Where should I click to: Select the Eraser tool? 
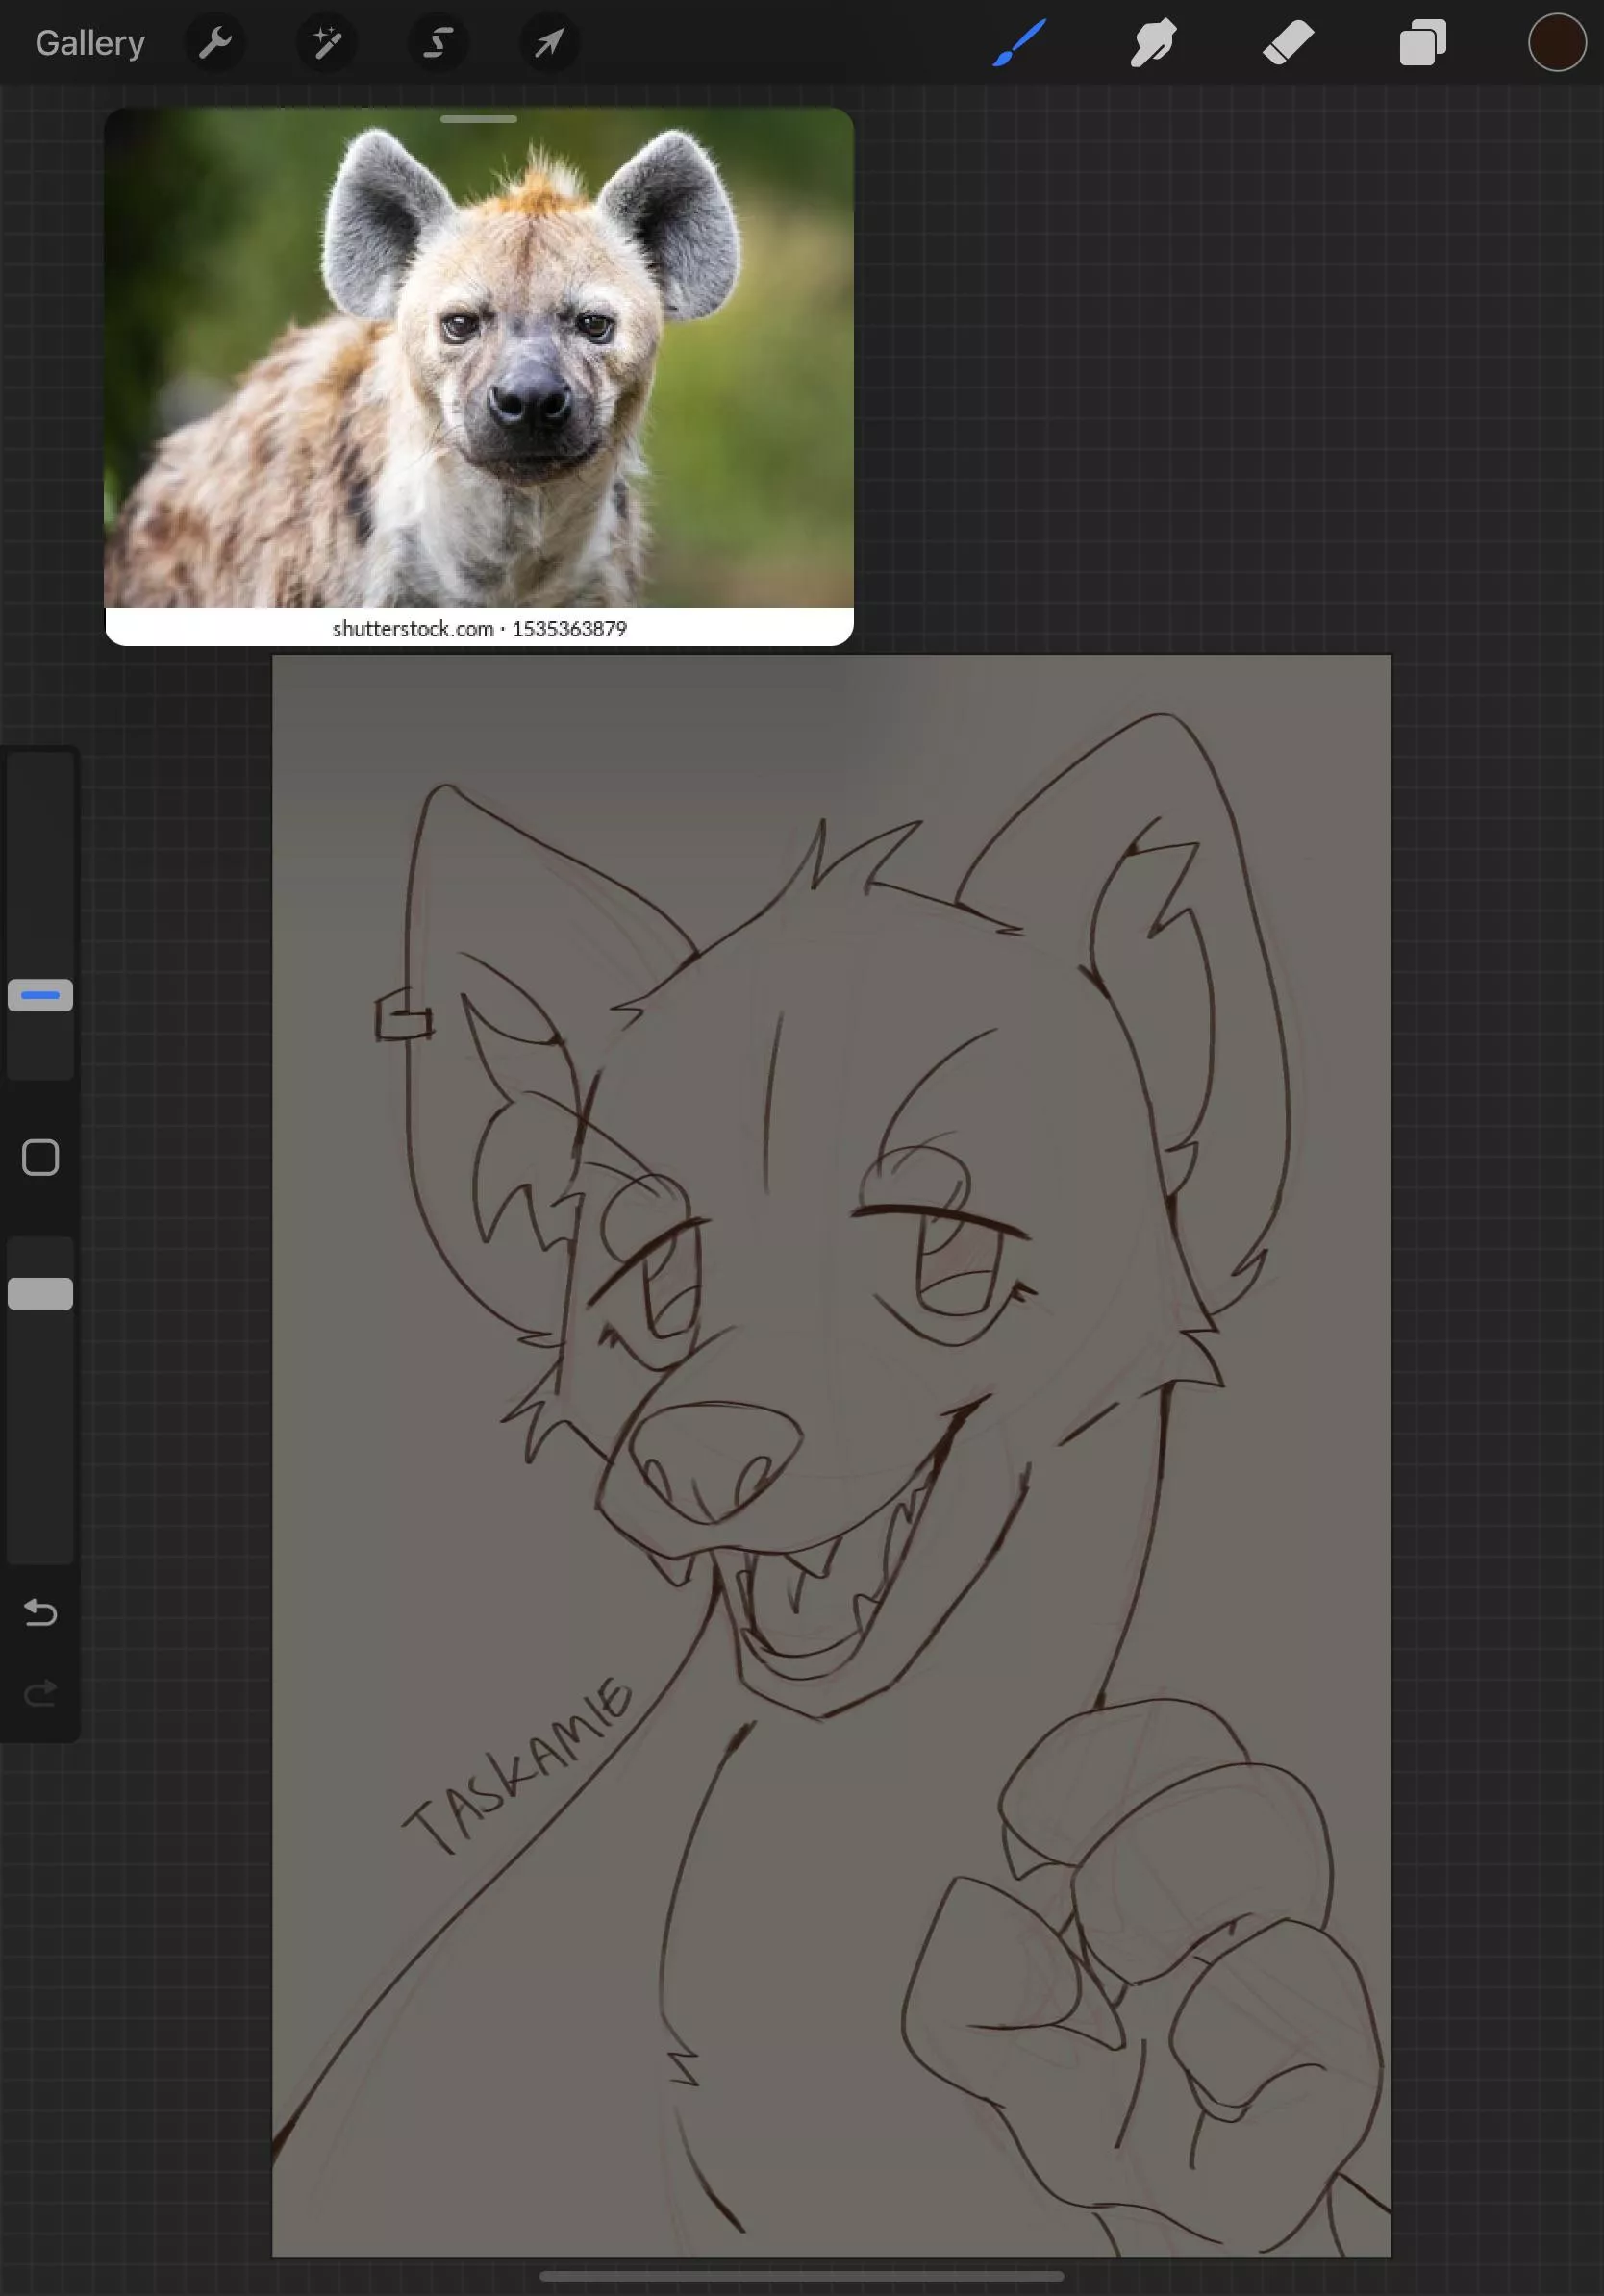point(1288,43)
